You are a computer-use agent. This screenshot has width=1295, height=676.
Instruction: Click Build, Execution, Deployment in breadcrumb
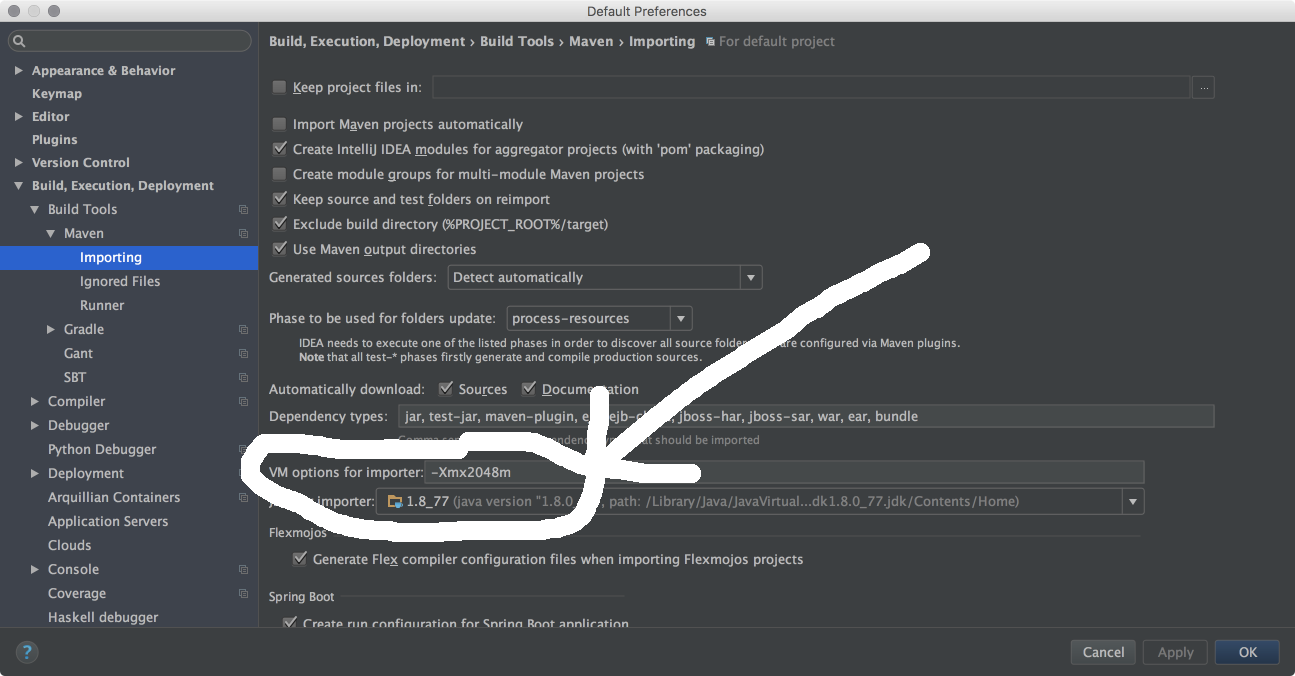point(367,42)
